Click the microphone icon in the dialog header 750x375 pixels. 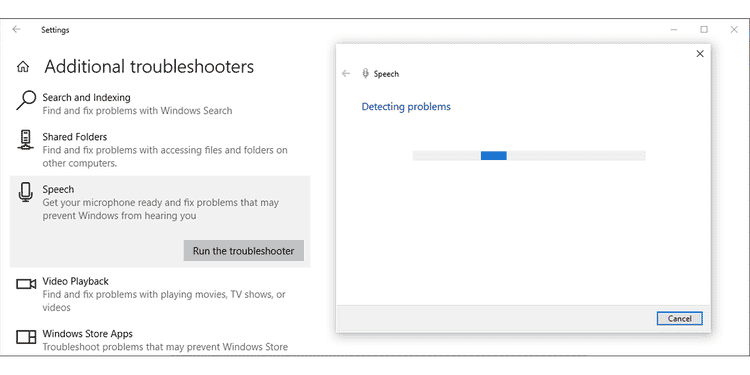365,73
